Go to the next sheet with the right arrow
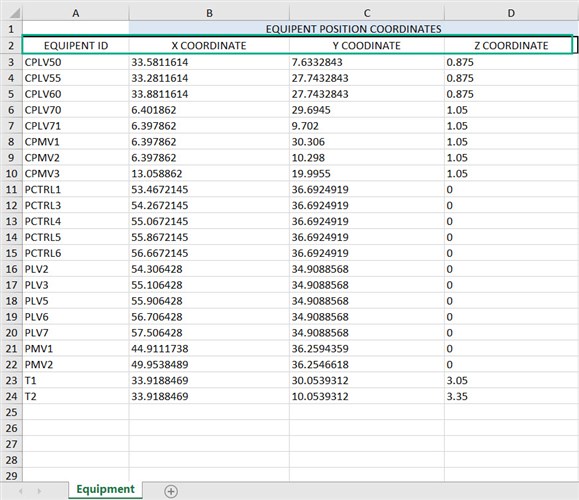The width and height of the screenshot is (579, 500). pyautogui.click(x=40, y=491)
